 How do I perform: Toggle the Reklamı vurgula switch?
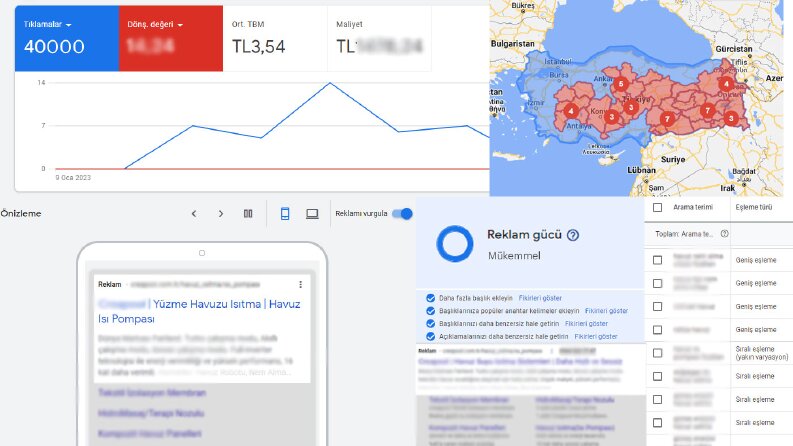point(403,214)
